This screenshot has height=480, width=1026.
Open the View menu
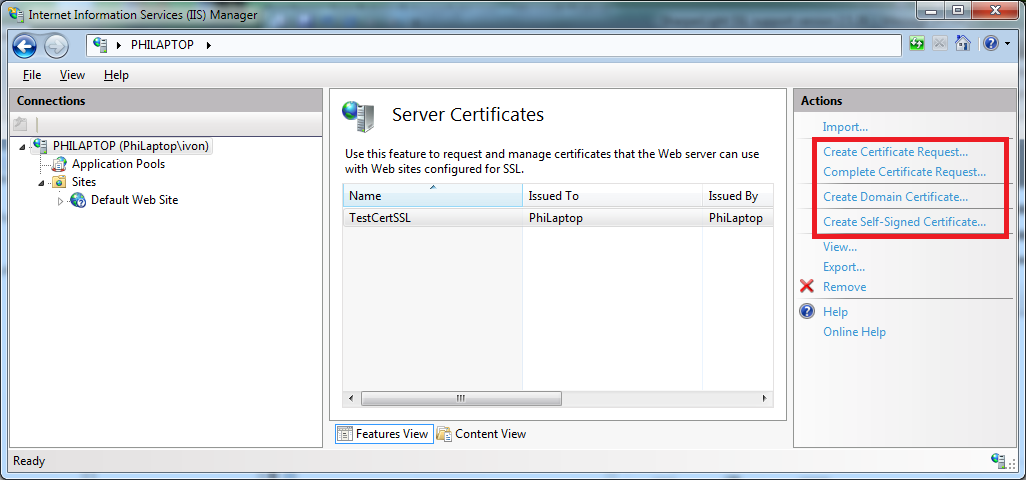(72, 75)
